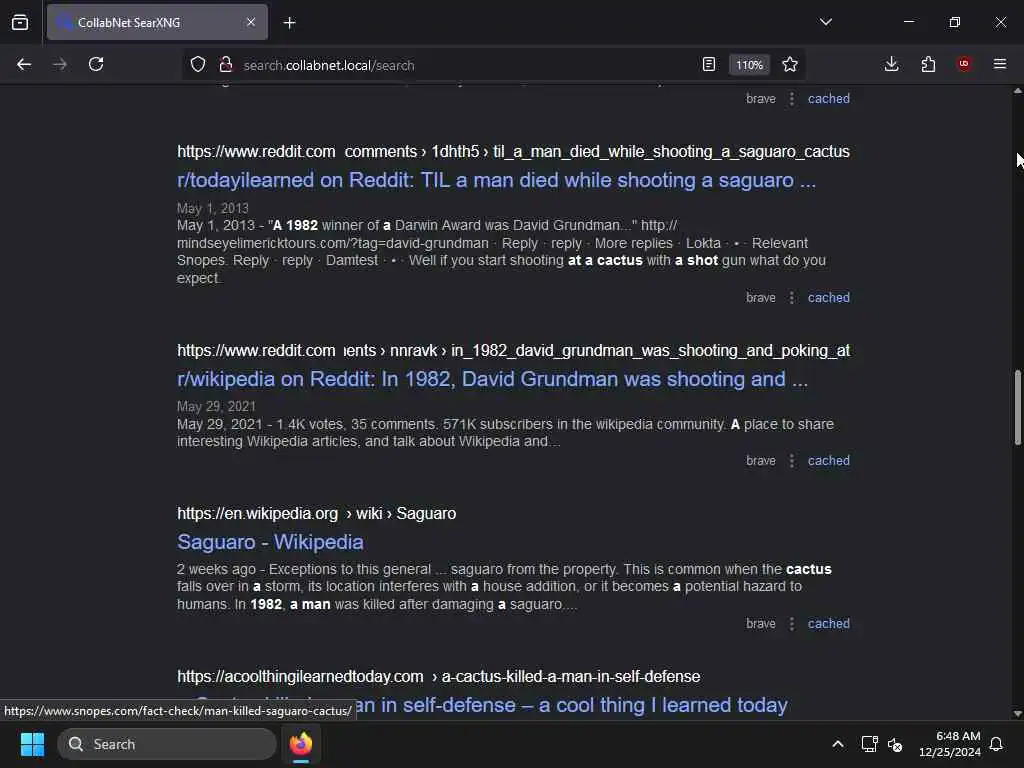Open the Extensions puzzle icon
Image resolution: width=1024 pixels, height=768 pixels.
928,64
